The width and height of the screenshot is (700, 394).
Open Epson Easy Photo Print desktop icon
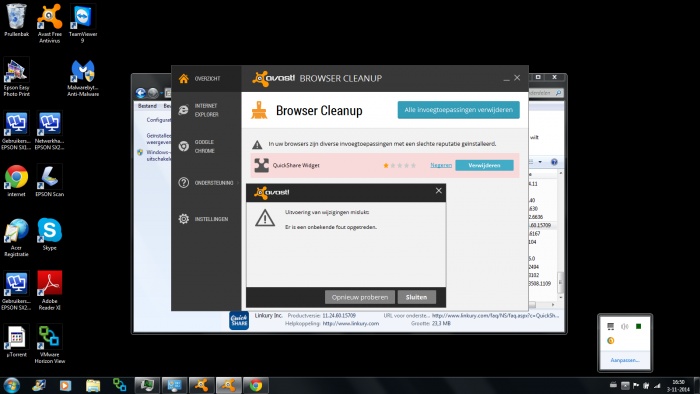pos(17,77)
